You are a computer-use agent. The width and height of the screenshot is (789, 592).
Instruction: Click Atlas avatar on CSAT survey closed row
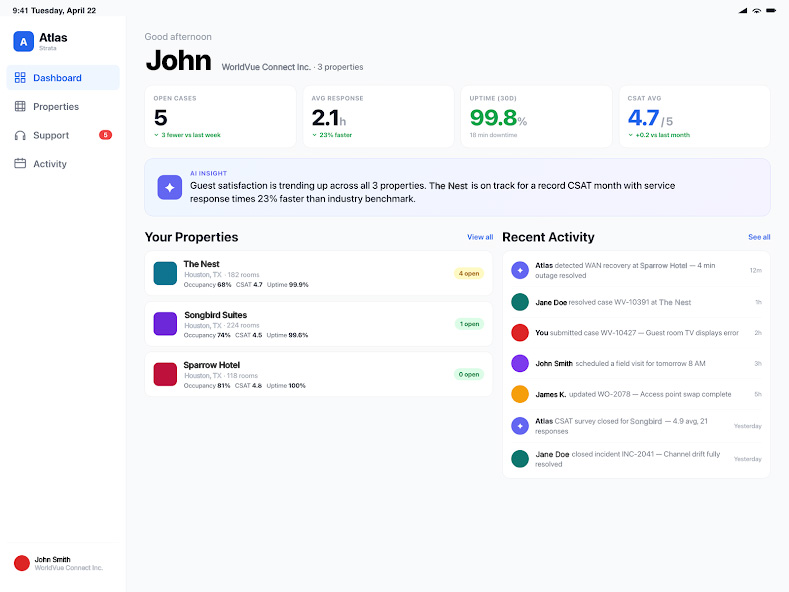point(520,426)
